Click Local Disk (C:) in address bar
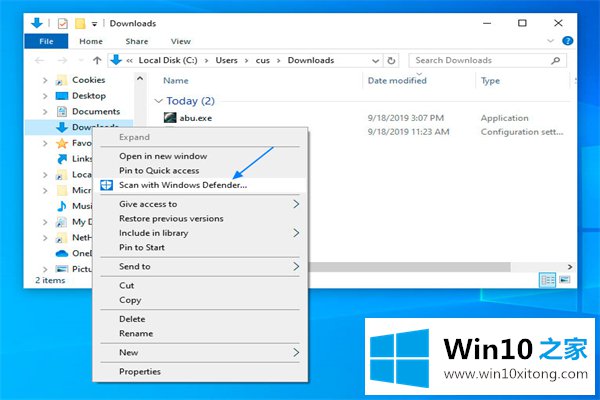The width and height of the screenshot is (600, 400). (x=168, y=60)
